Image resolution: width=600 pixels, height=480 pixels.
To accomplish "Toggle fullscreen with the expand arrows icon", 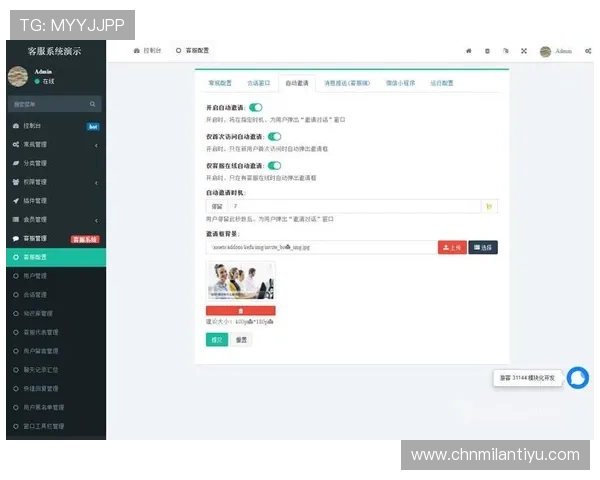I will (524, 51).
